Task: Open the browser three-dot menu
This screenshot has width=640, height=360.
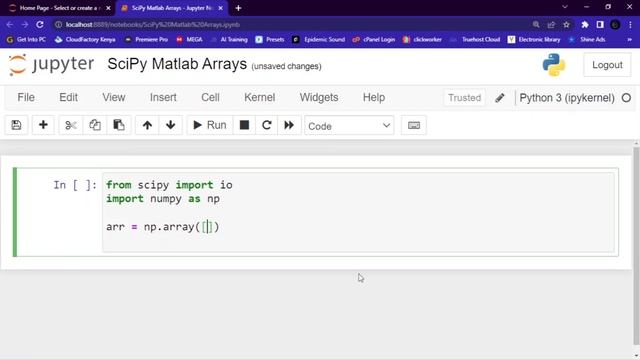Action: coord(630,24)
